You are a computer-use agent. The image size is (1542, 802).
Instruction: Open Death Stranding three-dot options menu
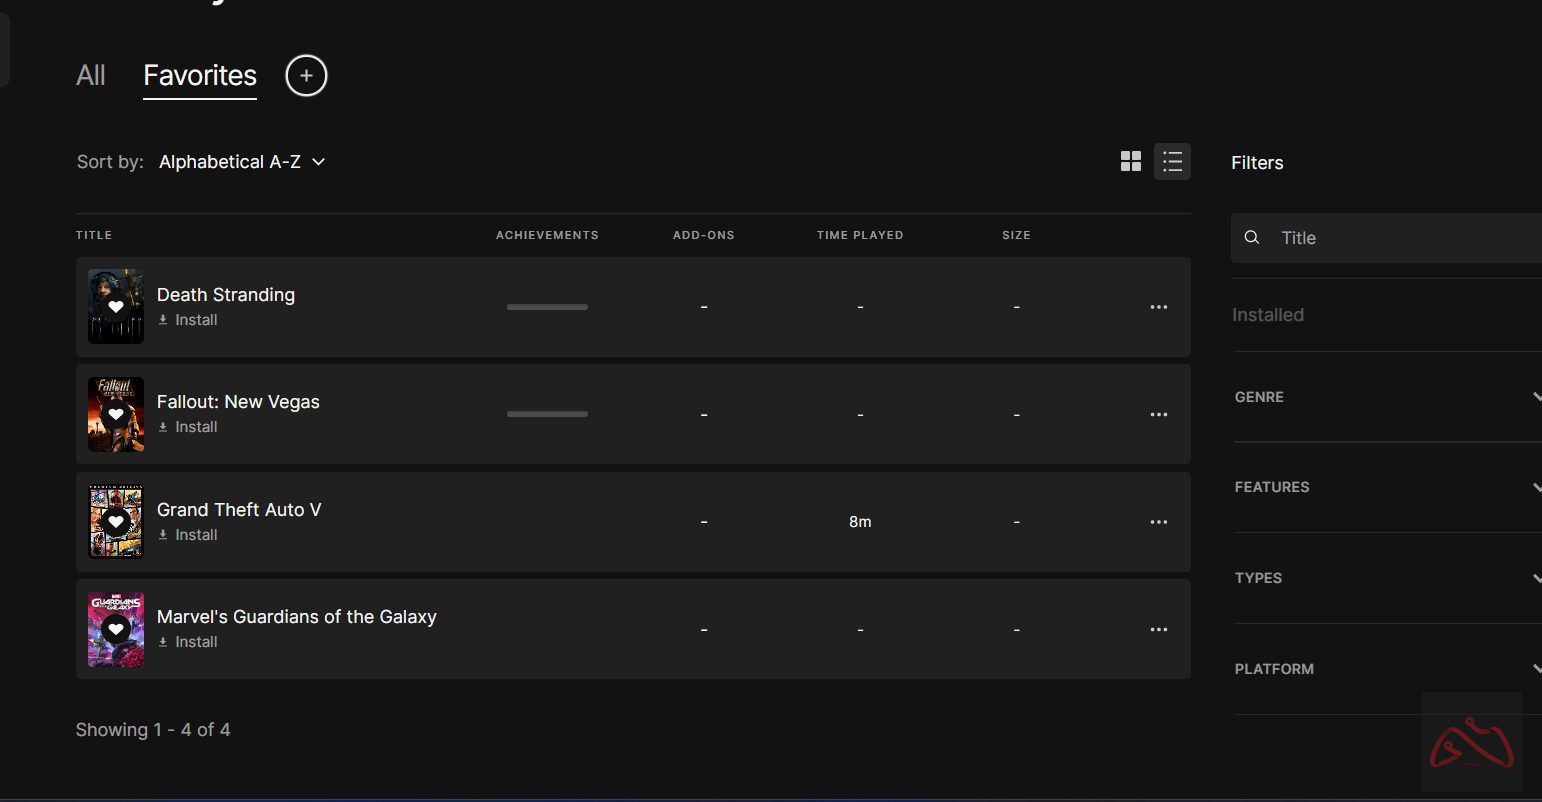point(1158,307)
